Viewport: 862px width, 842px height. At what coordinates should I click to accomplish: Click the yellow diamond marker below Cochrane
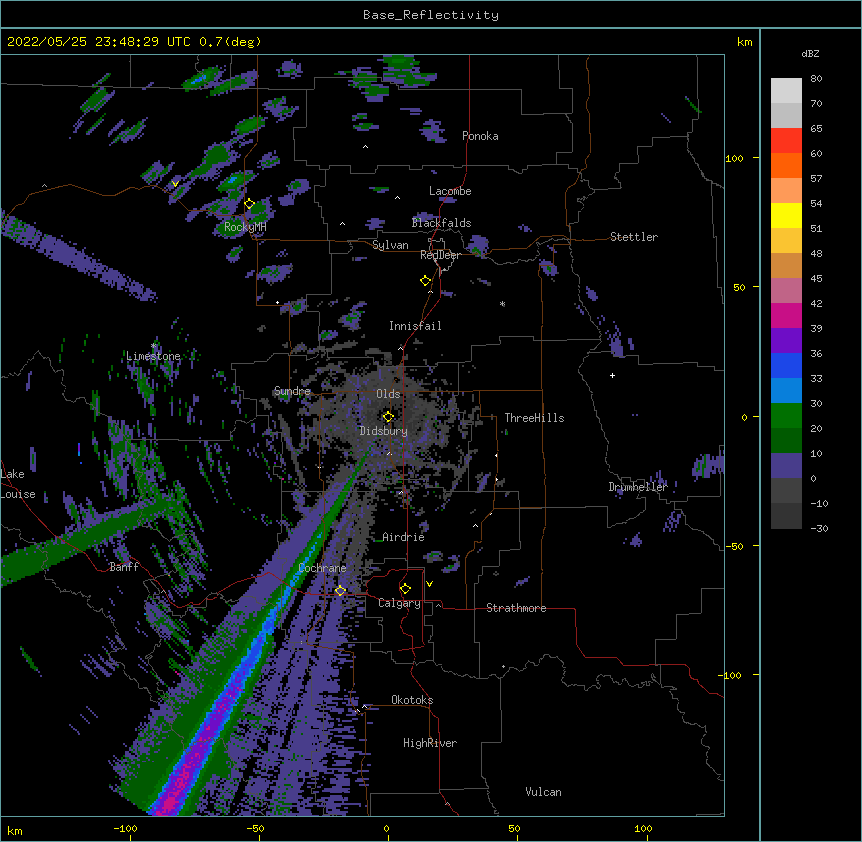[340, 591]
